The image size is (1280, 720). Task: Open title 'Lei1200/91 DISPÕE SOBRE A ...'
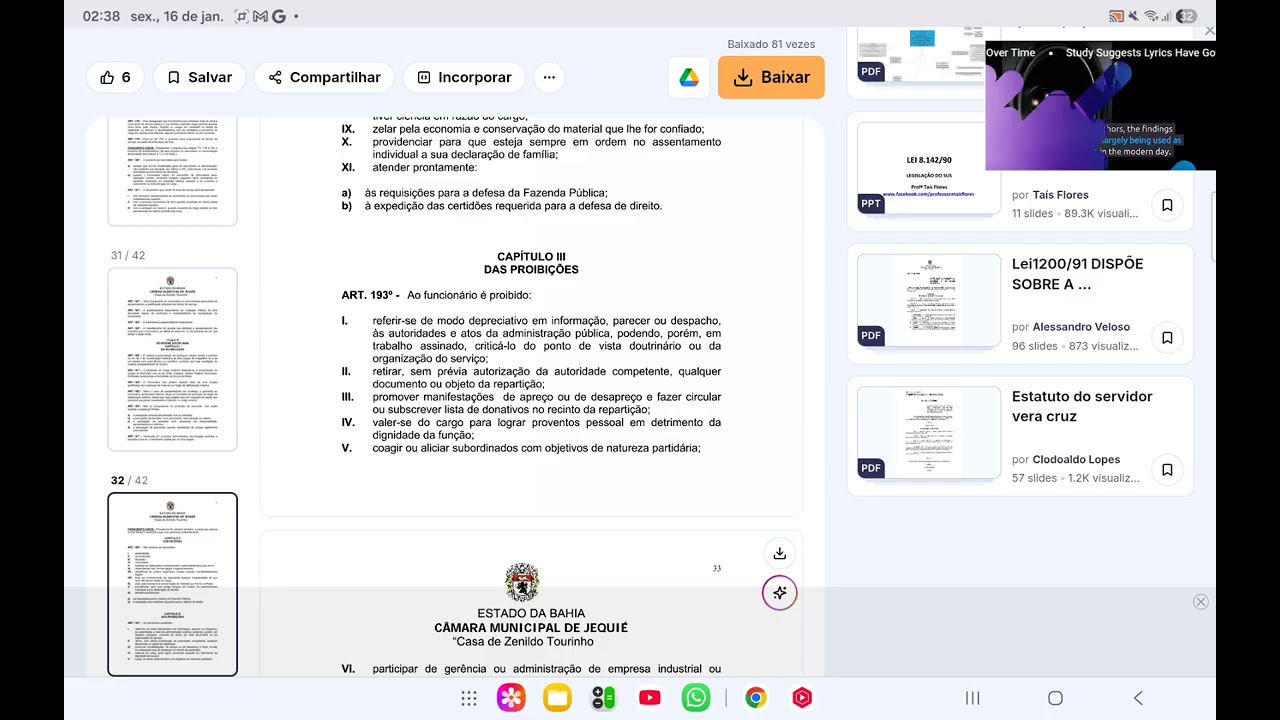pyautogui.click(x=1077, y=274)
